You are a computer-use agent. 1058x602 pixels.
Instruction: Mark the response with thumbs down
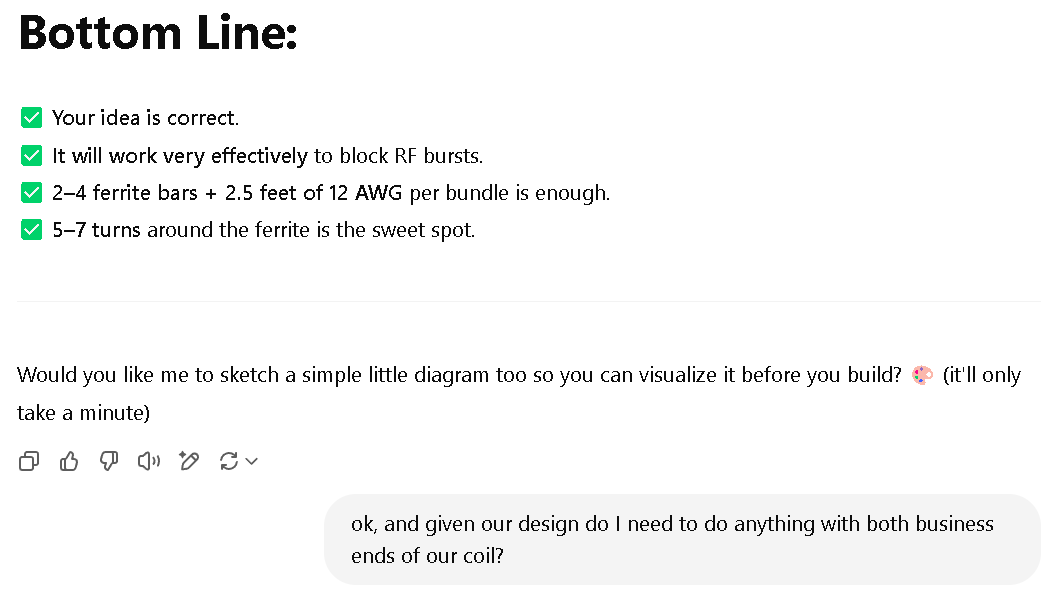109,461
